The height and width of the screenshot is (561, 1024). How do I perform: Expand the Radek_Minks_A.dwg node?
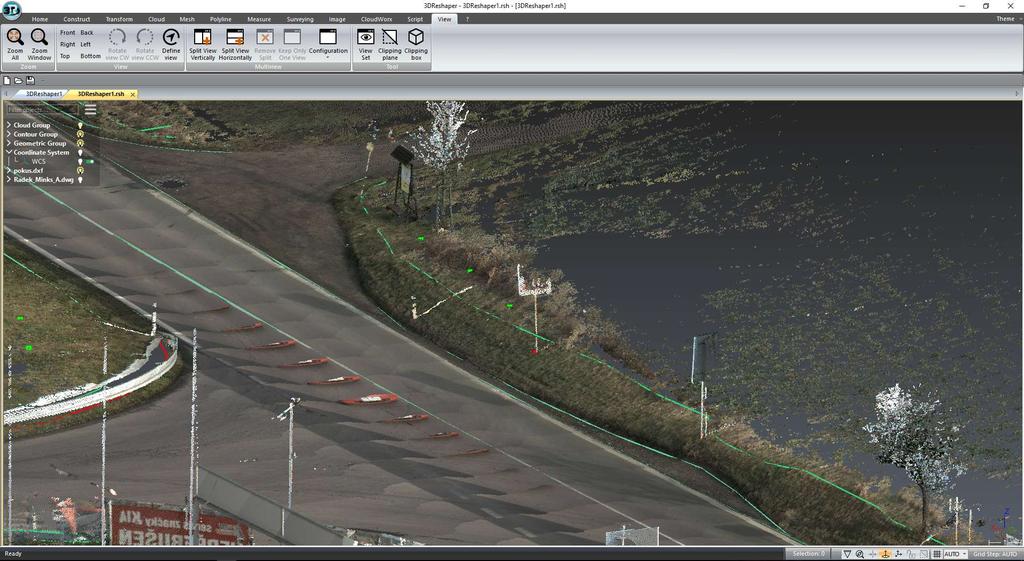(8, 180)
